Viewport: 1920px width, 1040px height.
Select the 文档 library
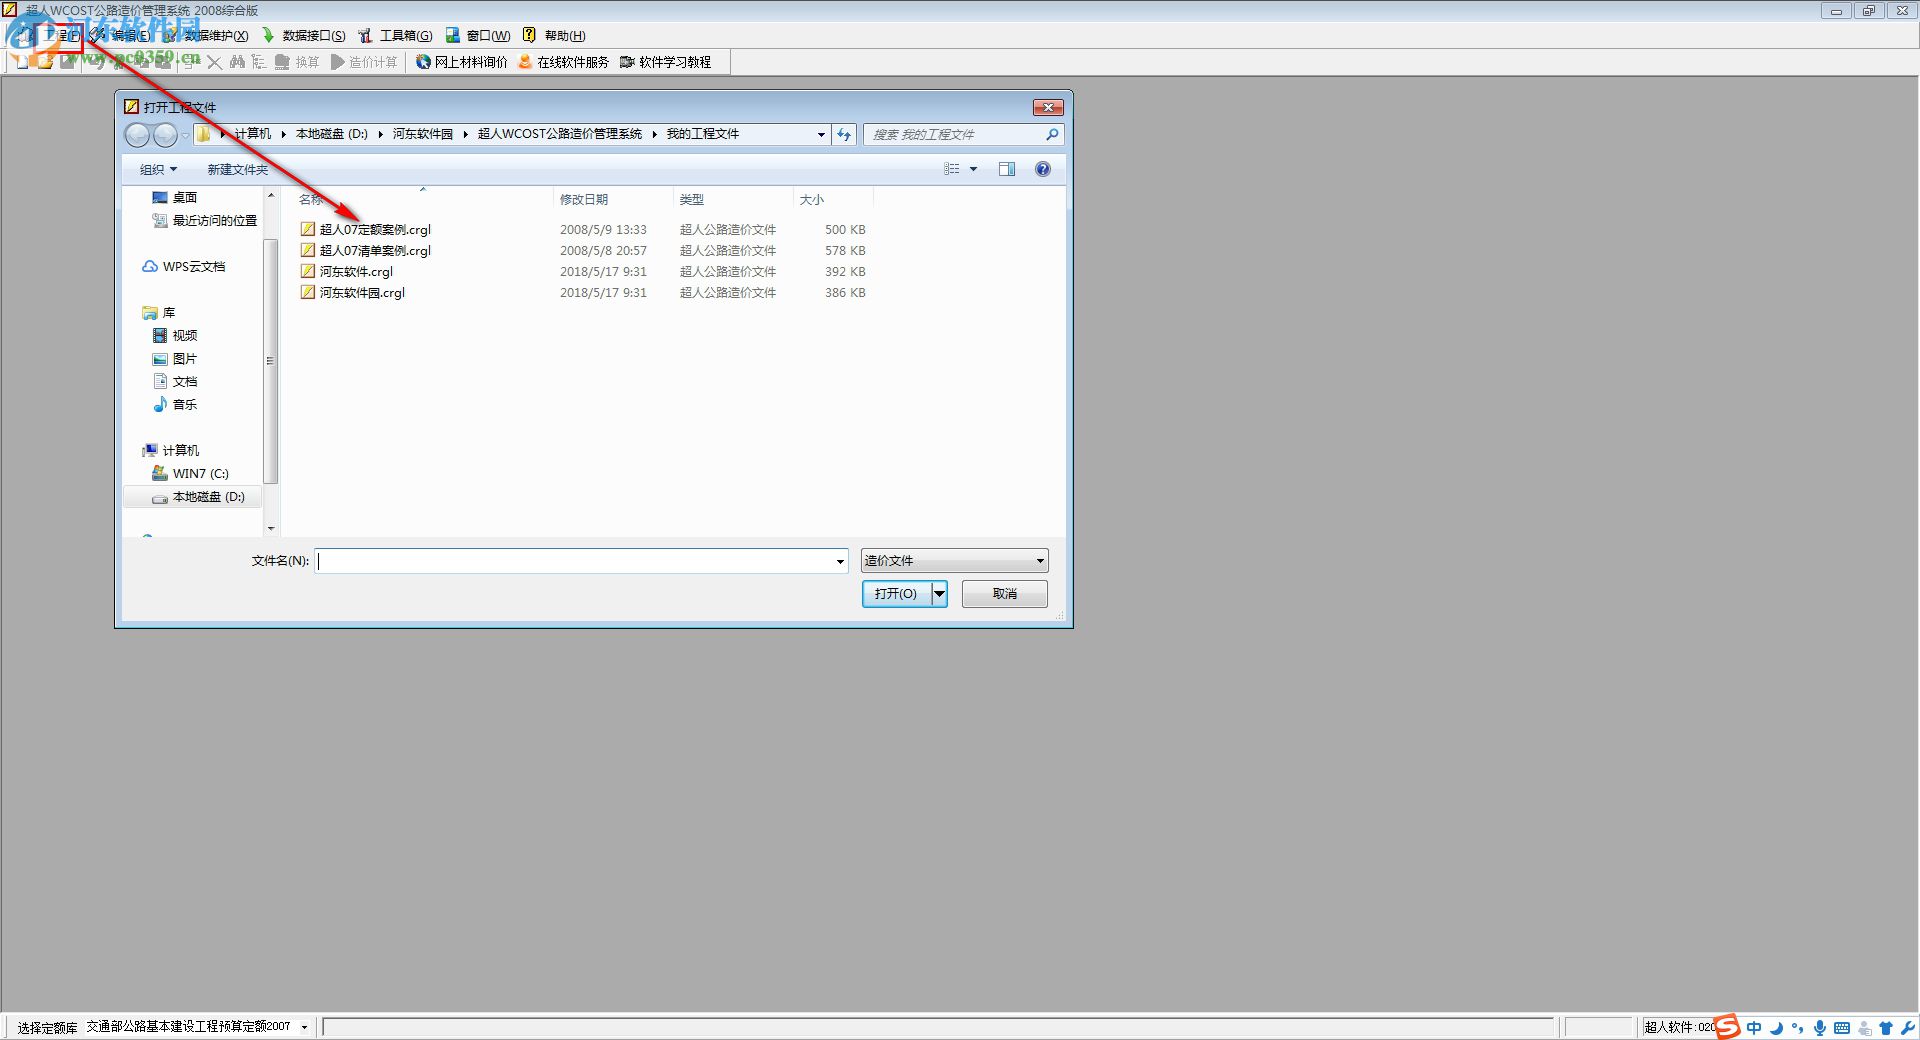pos(175,382)
